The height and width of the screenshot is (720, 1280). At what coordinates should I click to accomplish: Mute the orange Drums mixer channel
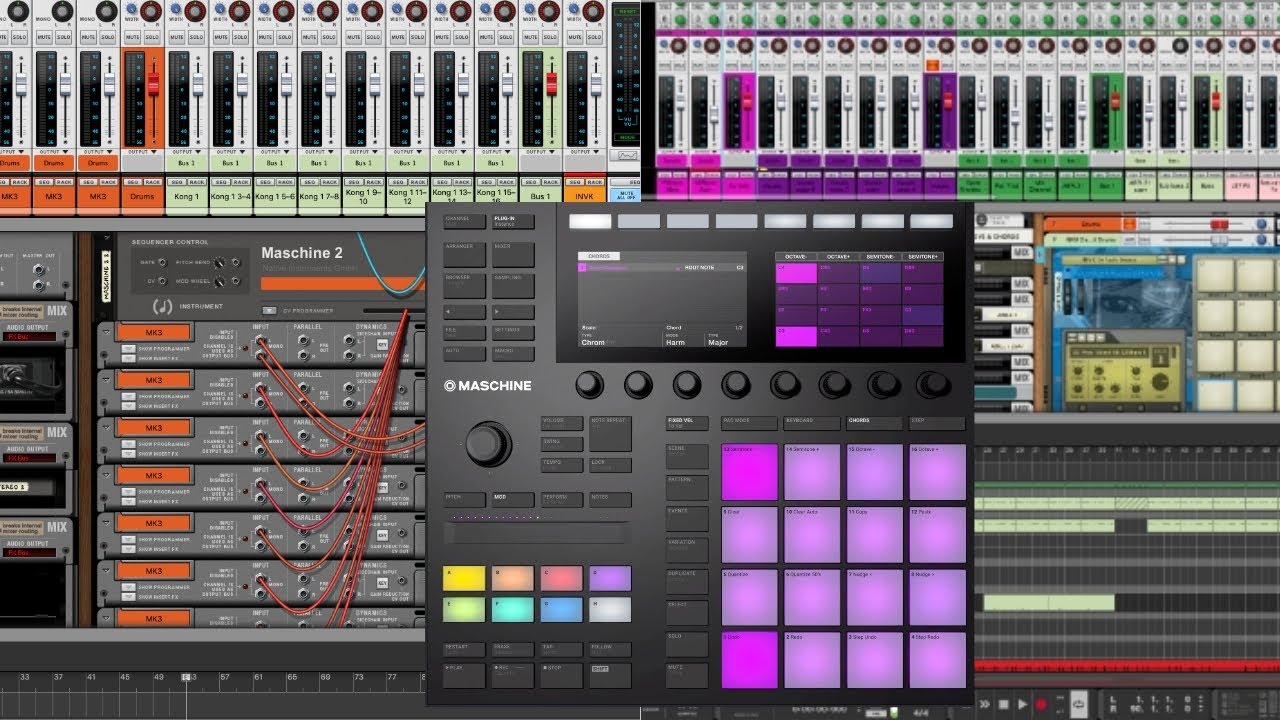click(130, 37)
